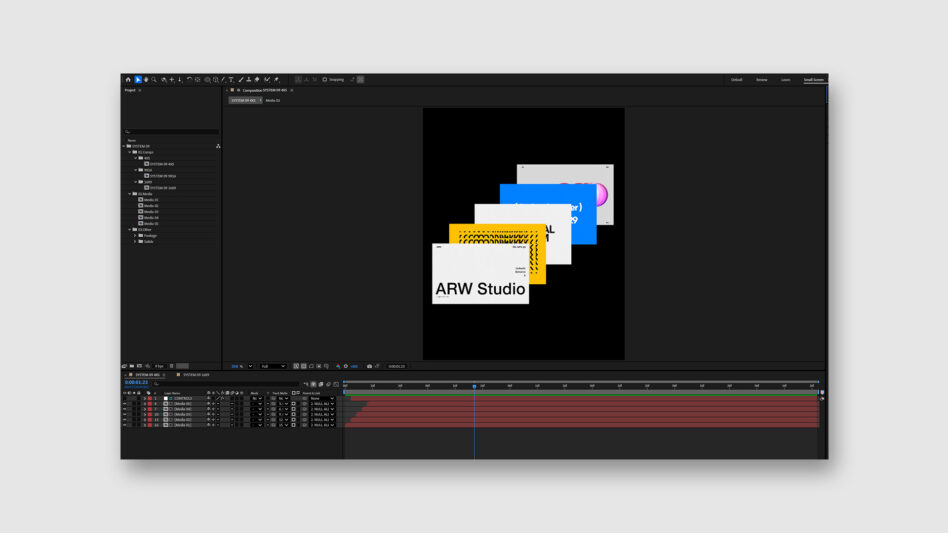Switch to Learn workspace
The image size is (948, 533).
(785, 80)
